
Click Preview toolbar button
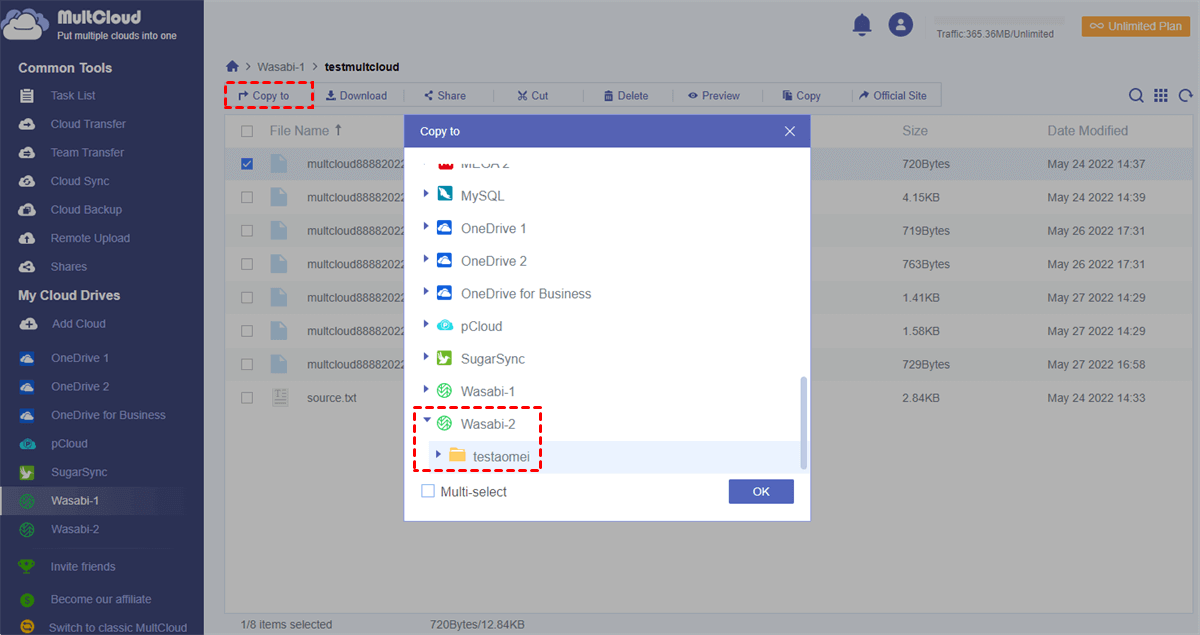tap(713, 96)
